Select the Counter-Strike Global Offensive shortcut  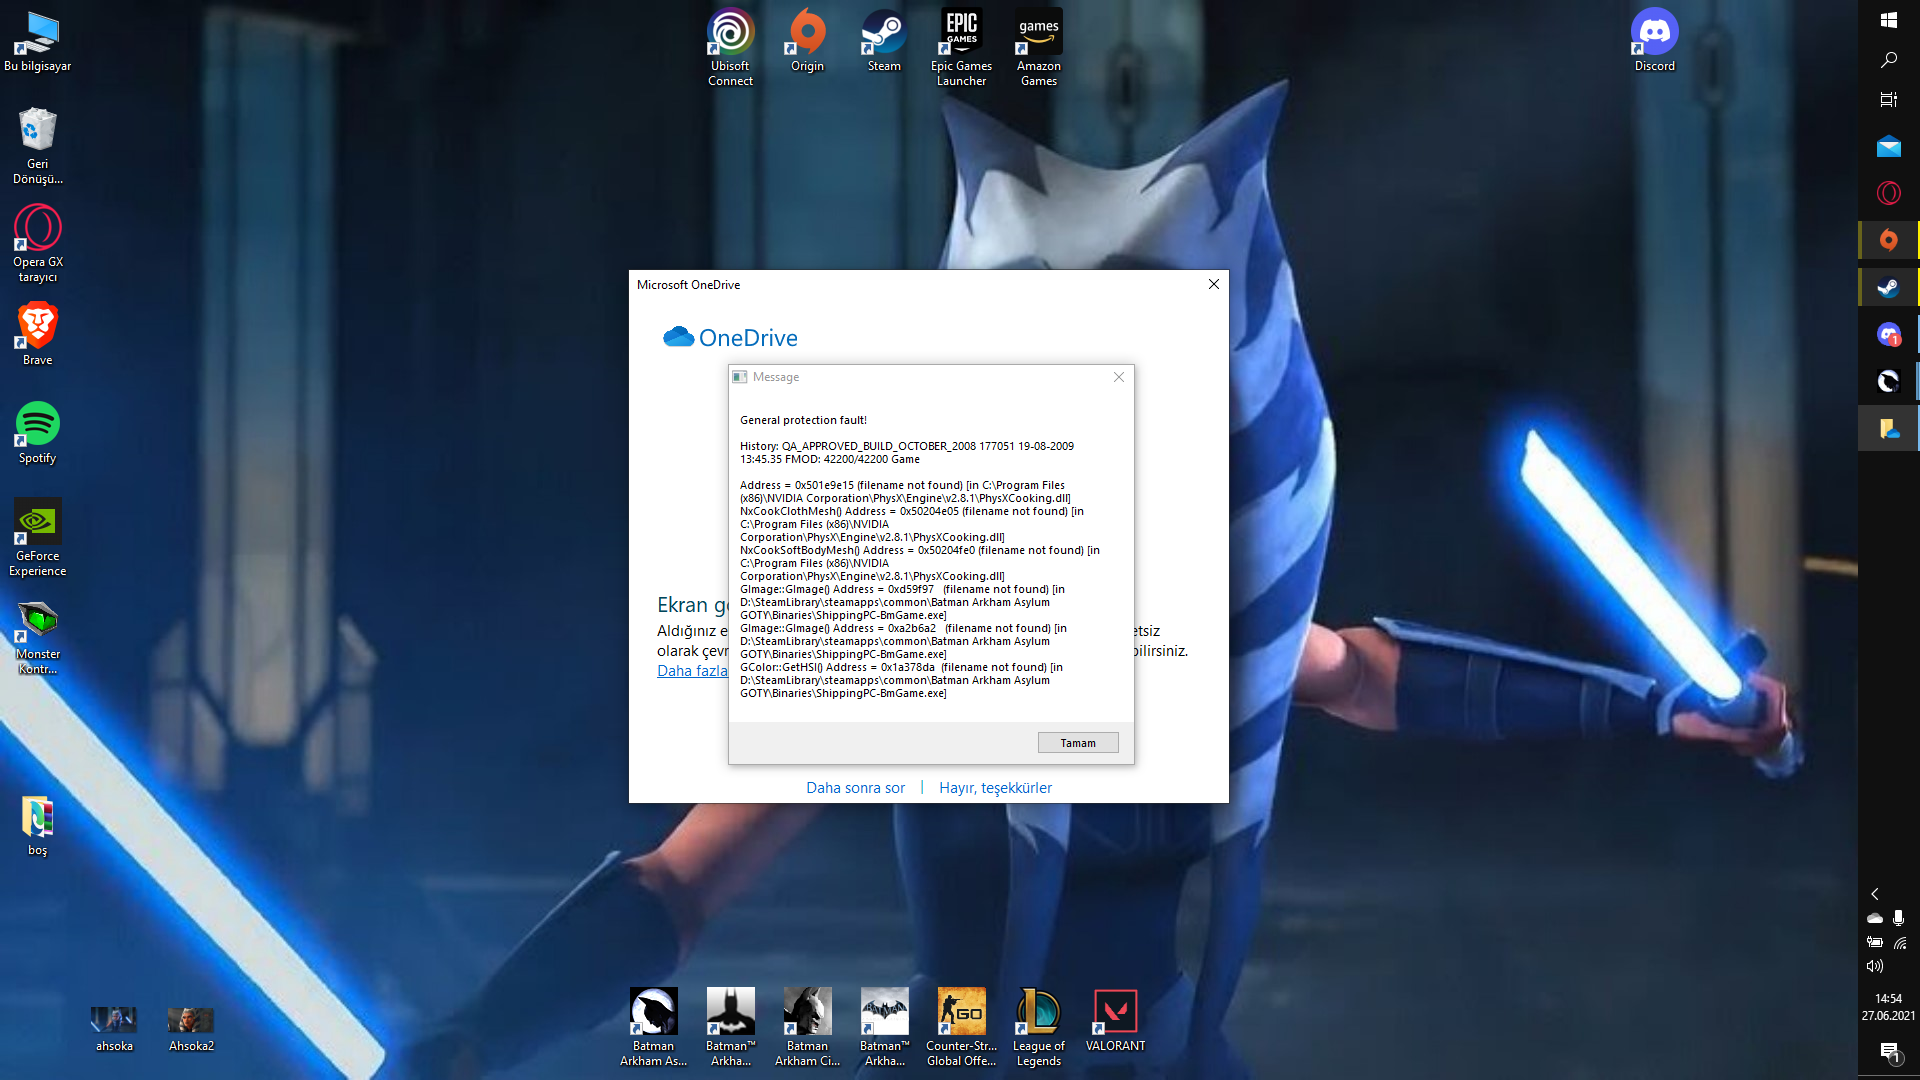[962, 1028]
